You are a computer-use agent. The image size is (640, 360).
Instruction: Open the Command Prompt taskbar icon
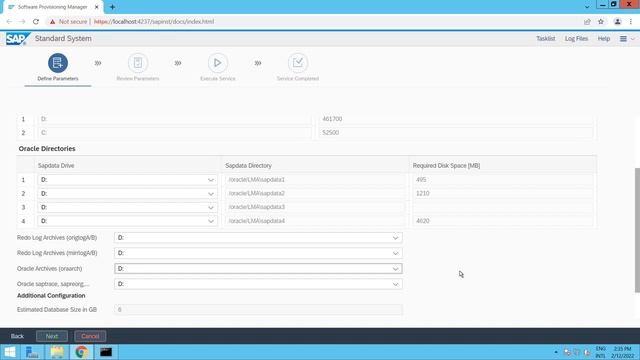tap(106, 352)
